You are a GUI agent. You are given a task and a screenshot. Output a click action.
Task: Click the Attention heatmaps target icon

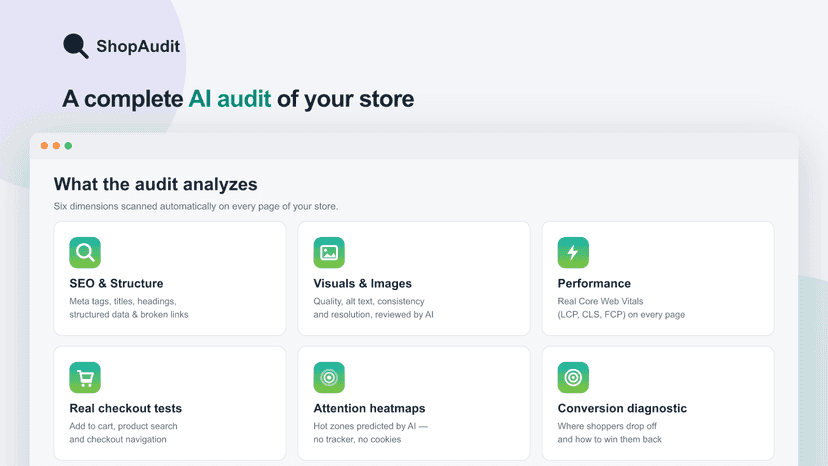[329, 377]
